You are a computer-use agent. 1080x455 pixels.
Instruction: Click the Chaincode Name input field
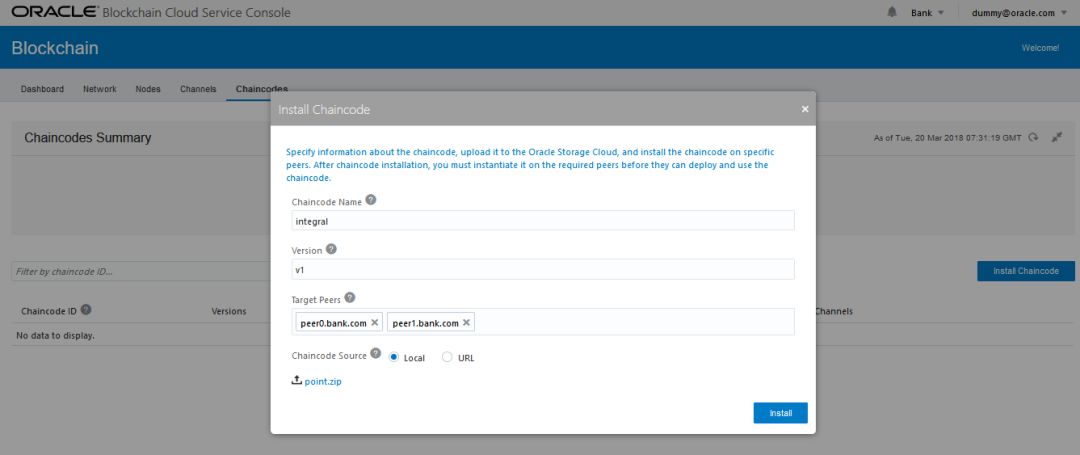click(543, 221)
